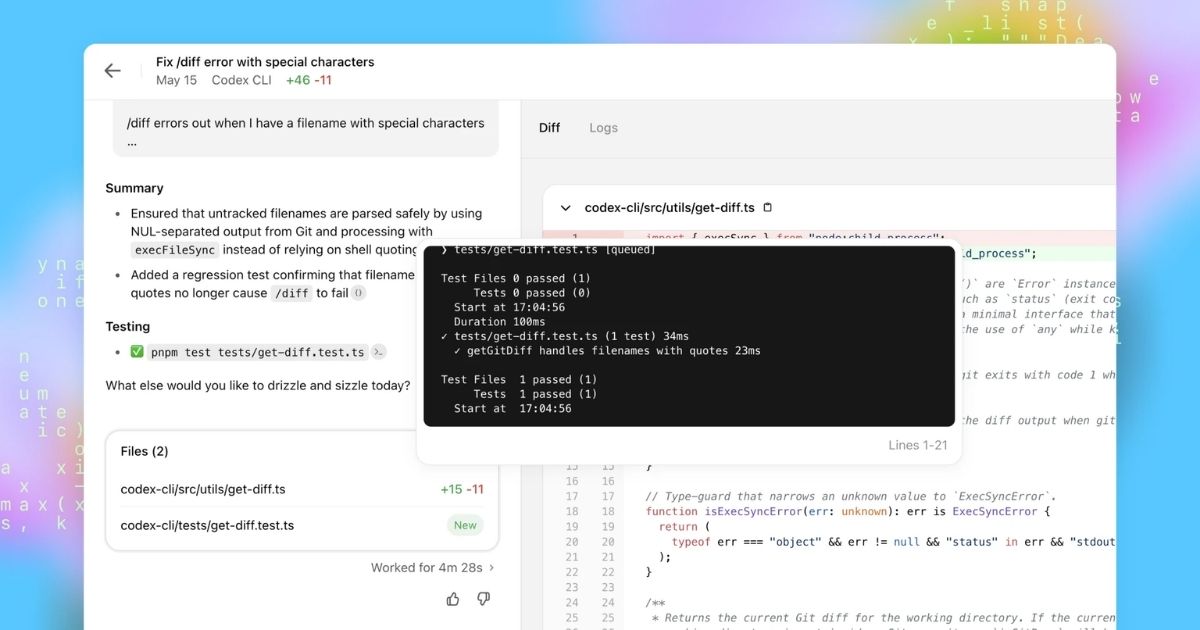The image size is (1200, 630).
Task: Click the 'May 15' date in header
Action: coord(176,80)
